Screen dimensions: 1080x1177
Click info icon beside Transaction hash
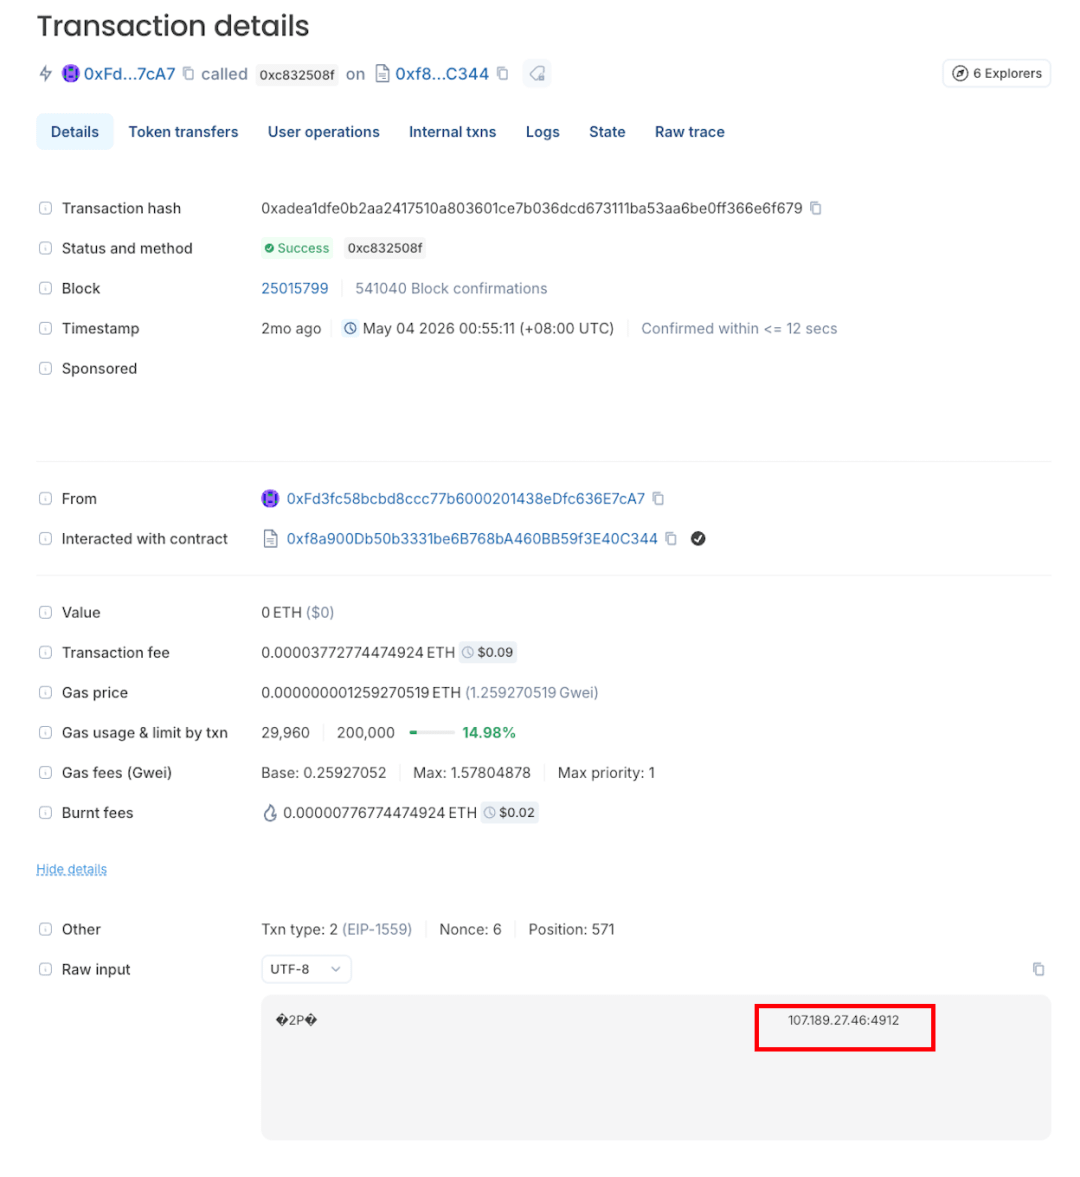tap(46, 208)
